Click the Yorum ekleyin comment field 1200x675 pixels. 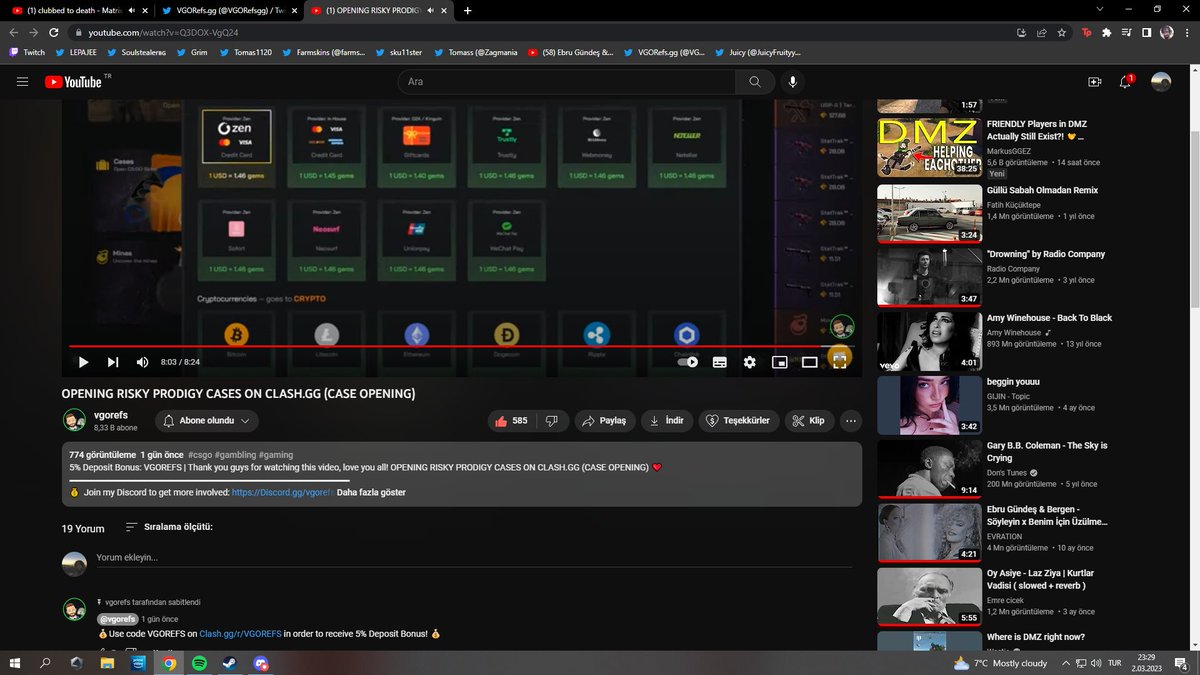[x=476, y=558]
